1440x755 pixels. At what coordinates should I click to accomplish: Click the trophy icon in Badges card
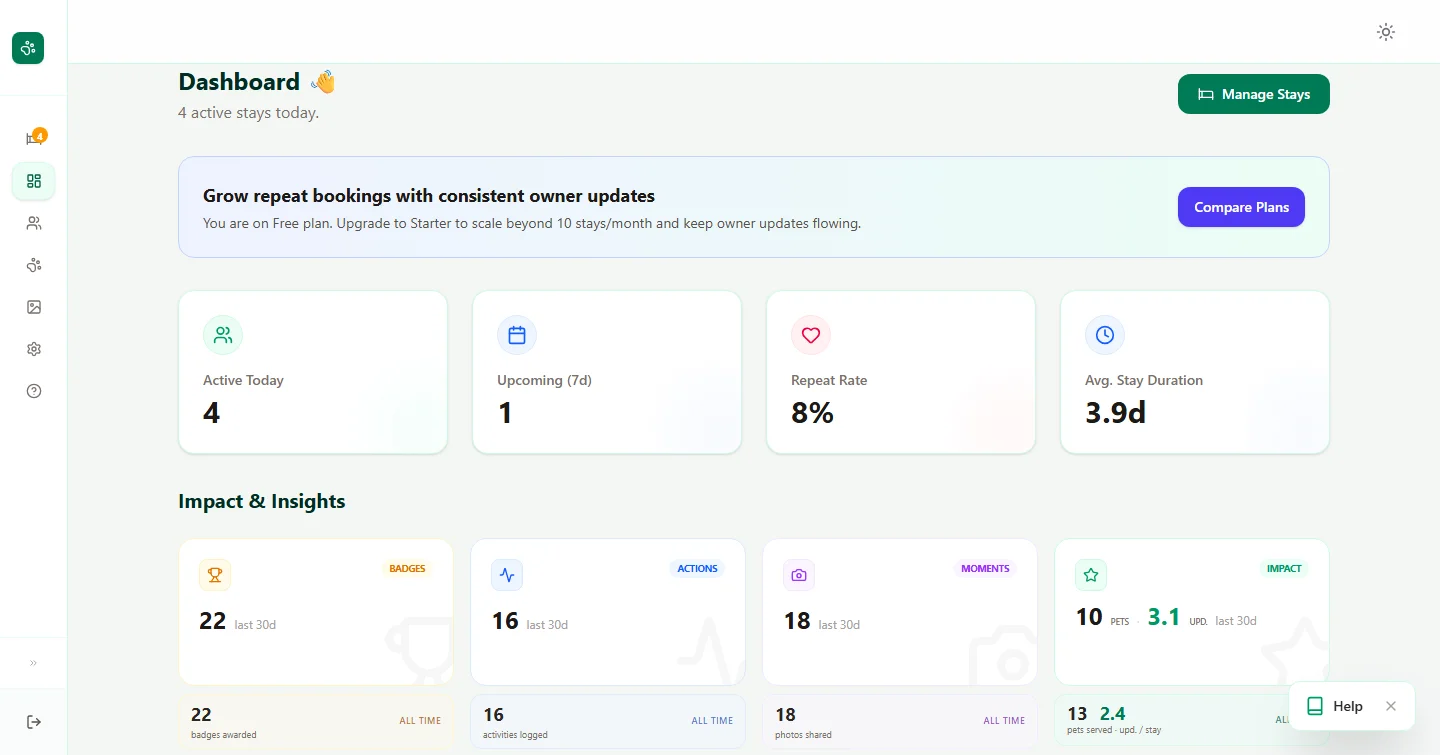pyautogui.click(x=215, y=575)
